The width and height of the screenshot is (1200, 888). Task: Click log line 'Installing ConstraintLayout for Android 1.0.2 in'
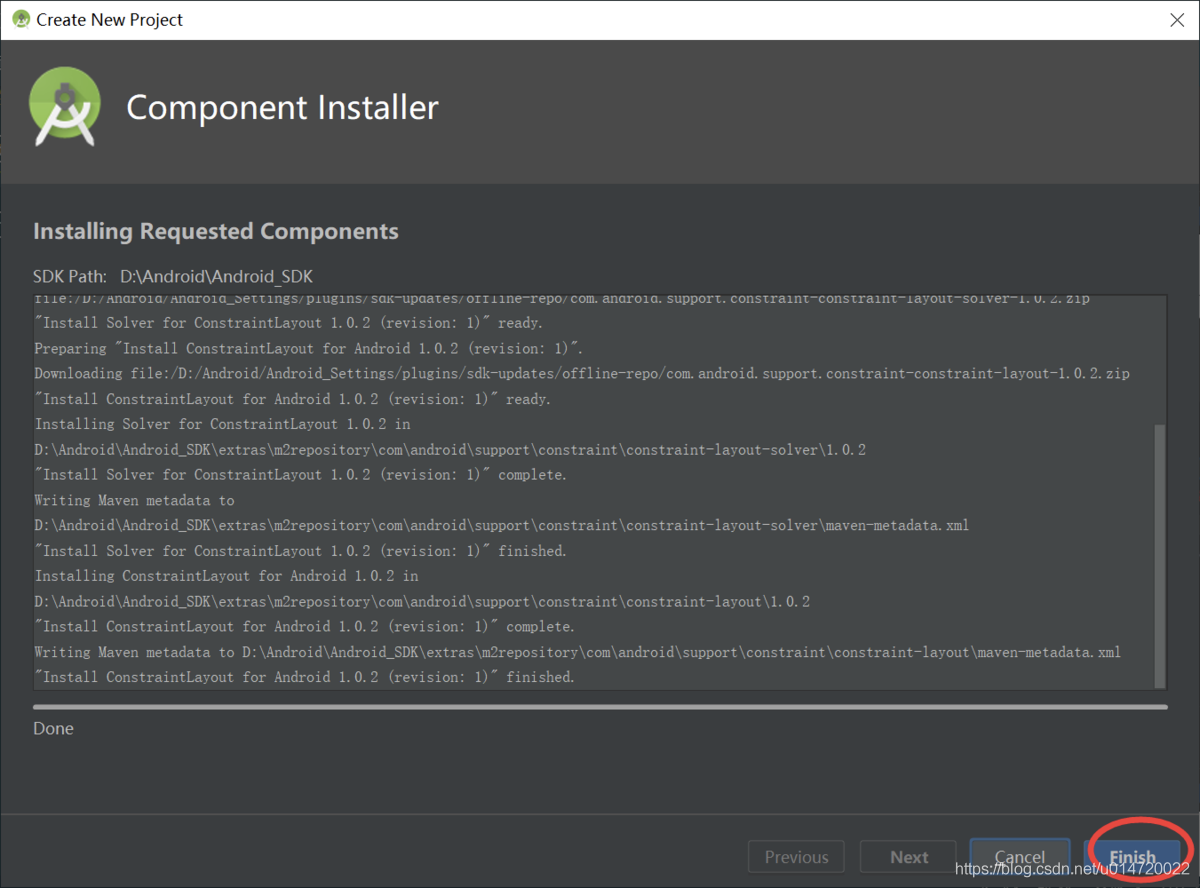(x=226, y=576)
